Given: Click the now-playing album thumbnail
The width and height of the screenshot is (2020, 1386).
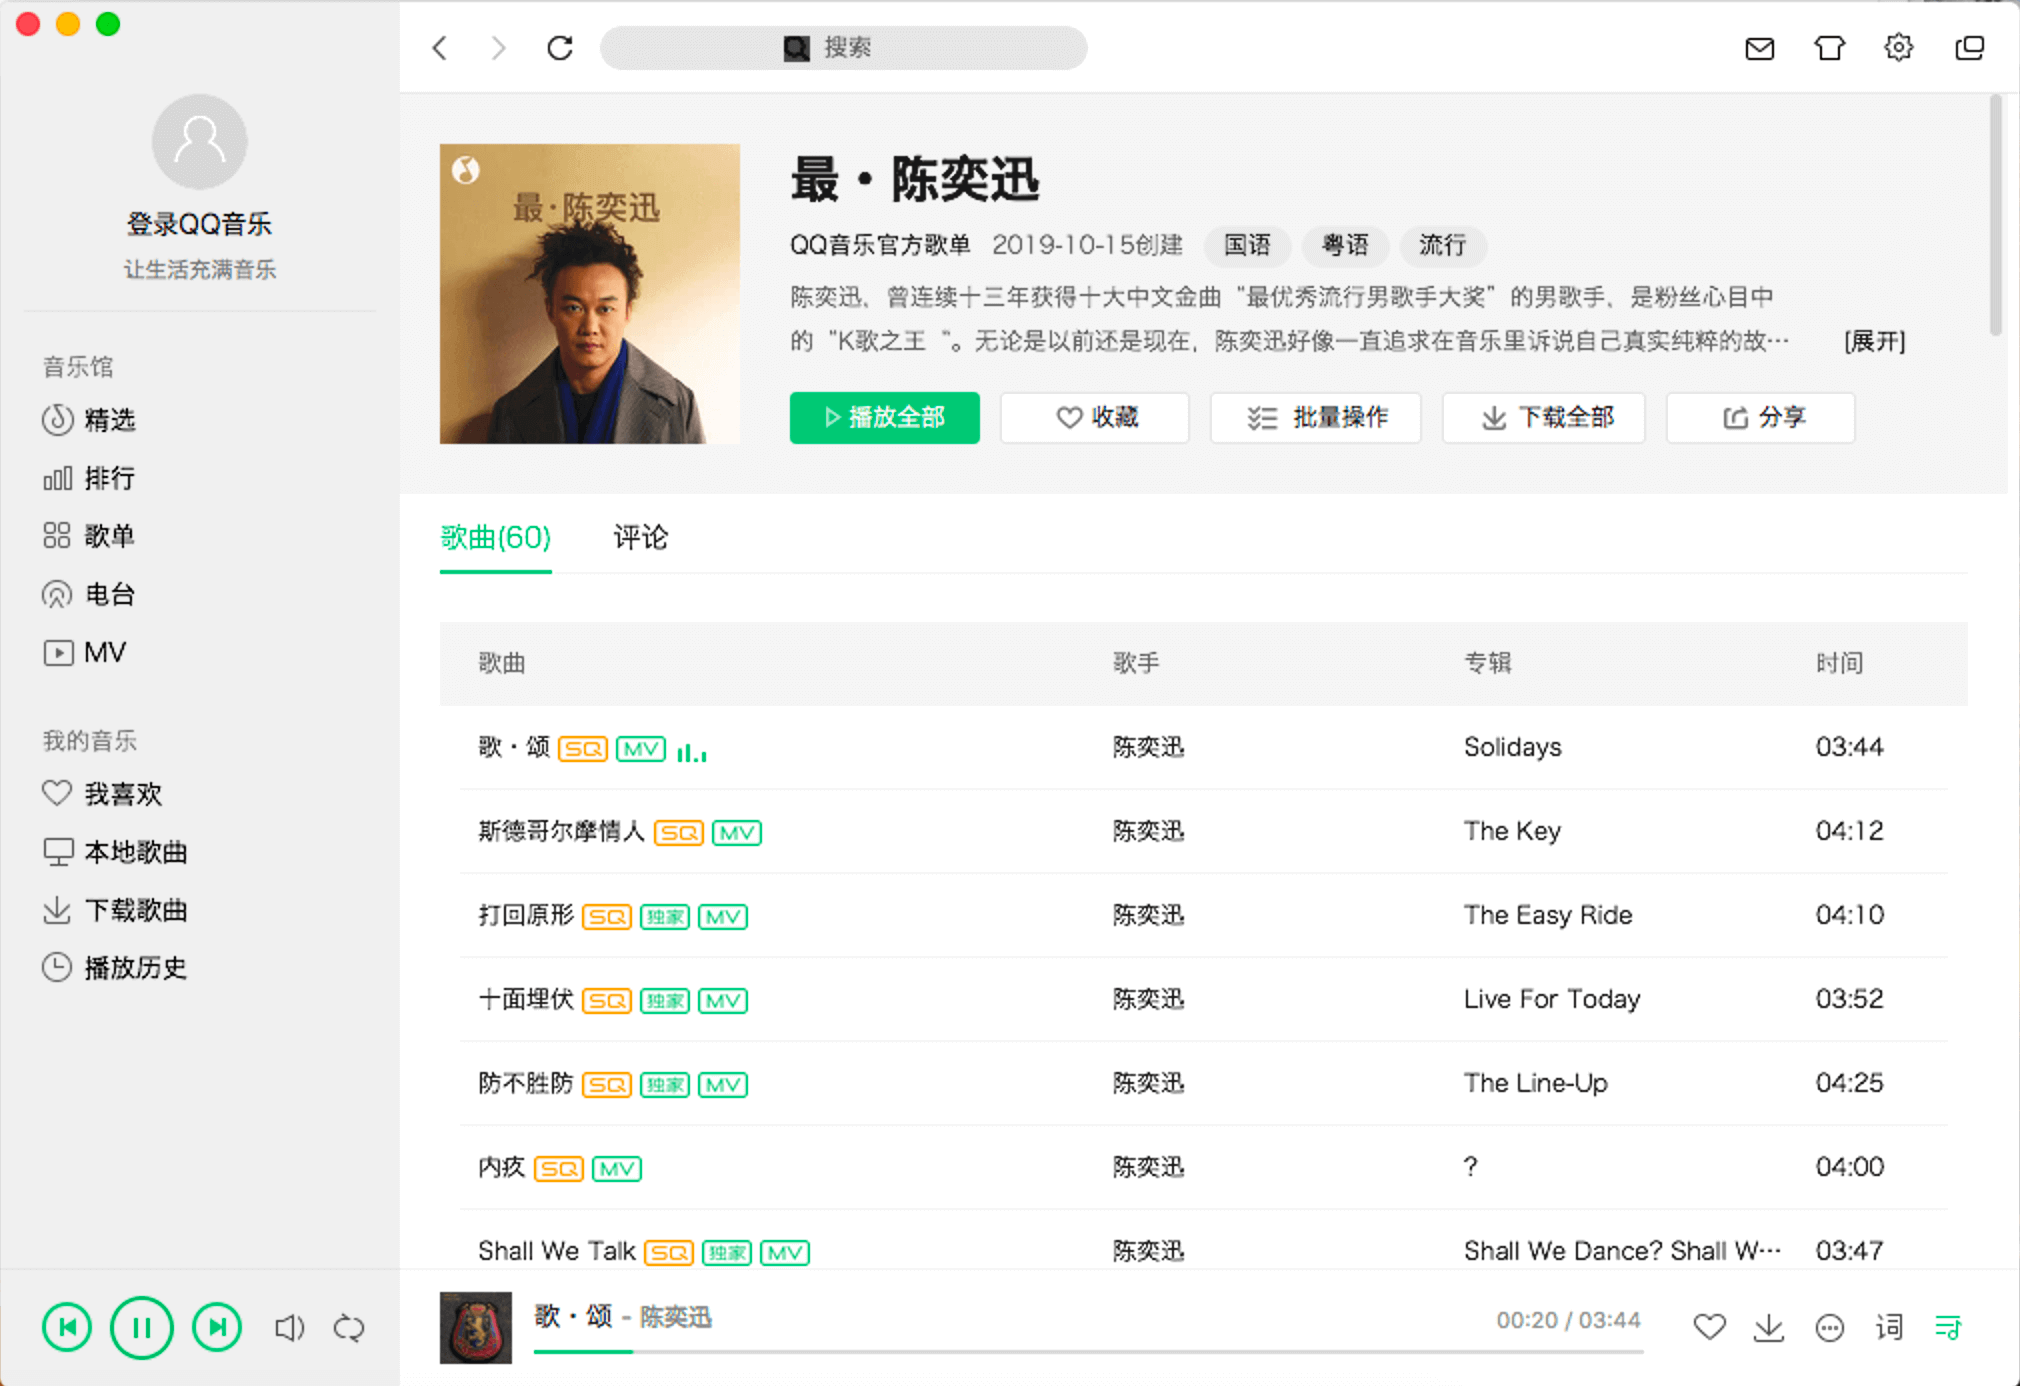Looking at the screenshot, I should pos(476,1327).
